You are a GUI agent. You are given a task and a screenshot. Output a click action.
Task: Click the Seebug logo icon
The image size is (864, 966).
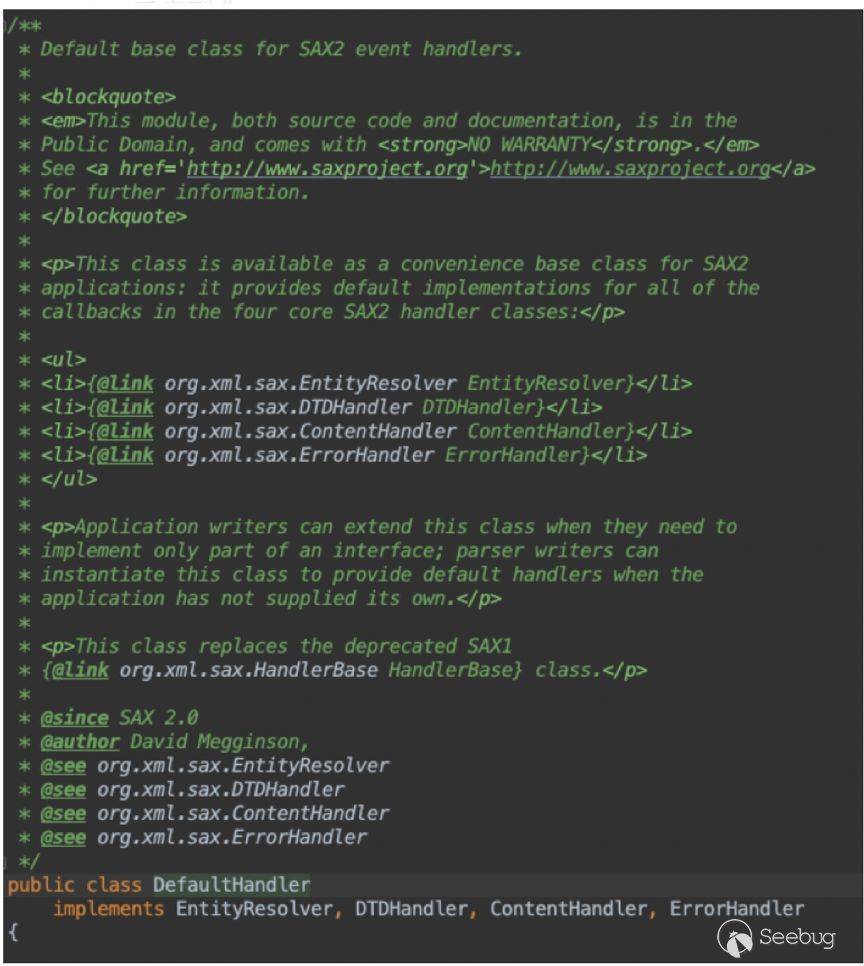click(x=735, y=937)
